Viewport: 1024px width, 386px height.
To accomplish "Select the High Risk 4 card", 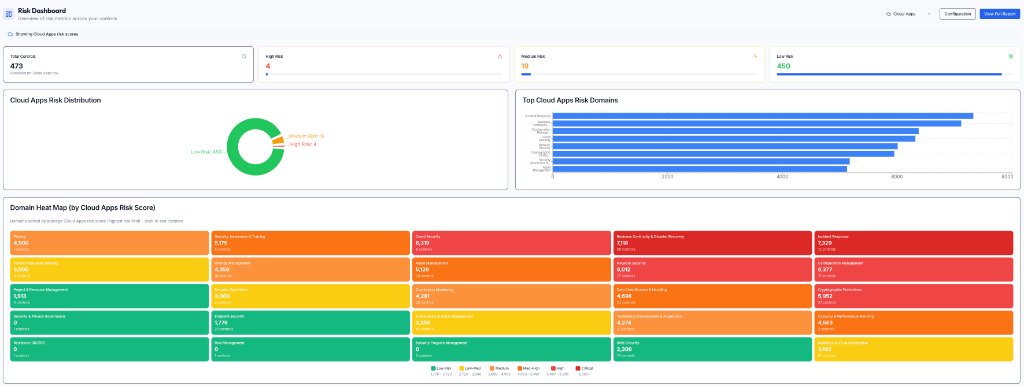I will click(383, 65).
